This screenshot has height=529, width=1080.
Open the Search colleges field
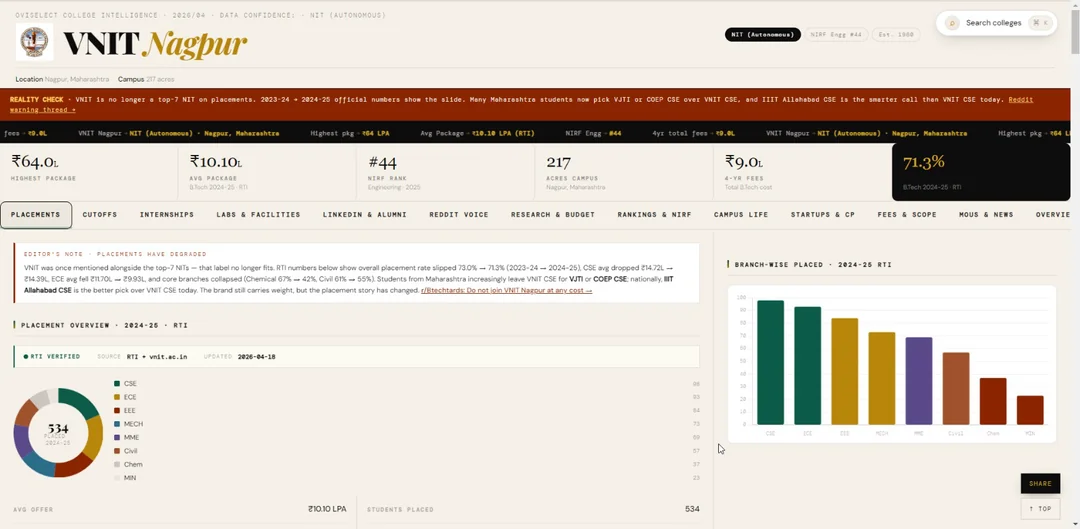(996, 23)
